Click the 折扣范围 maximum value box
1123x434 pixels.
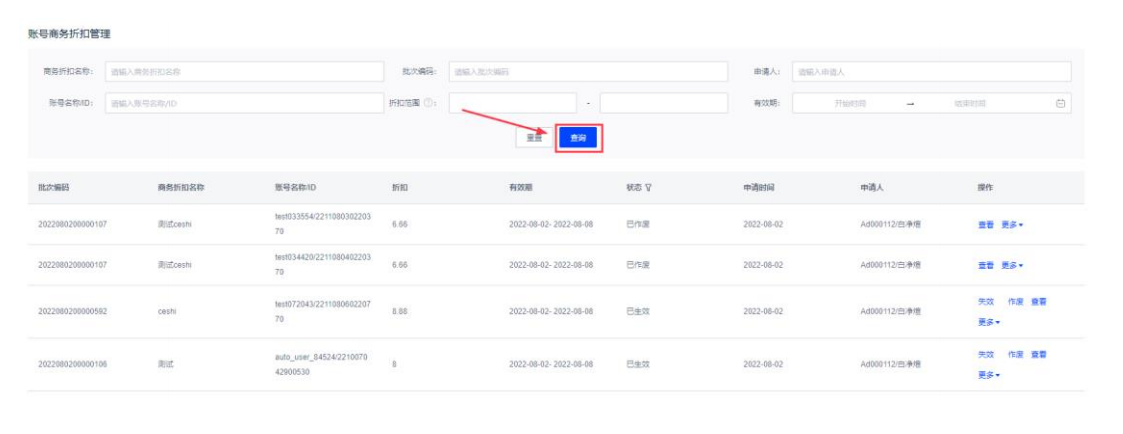(664, 103)
